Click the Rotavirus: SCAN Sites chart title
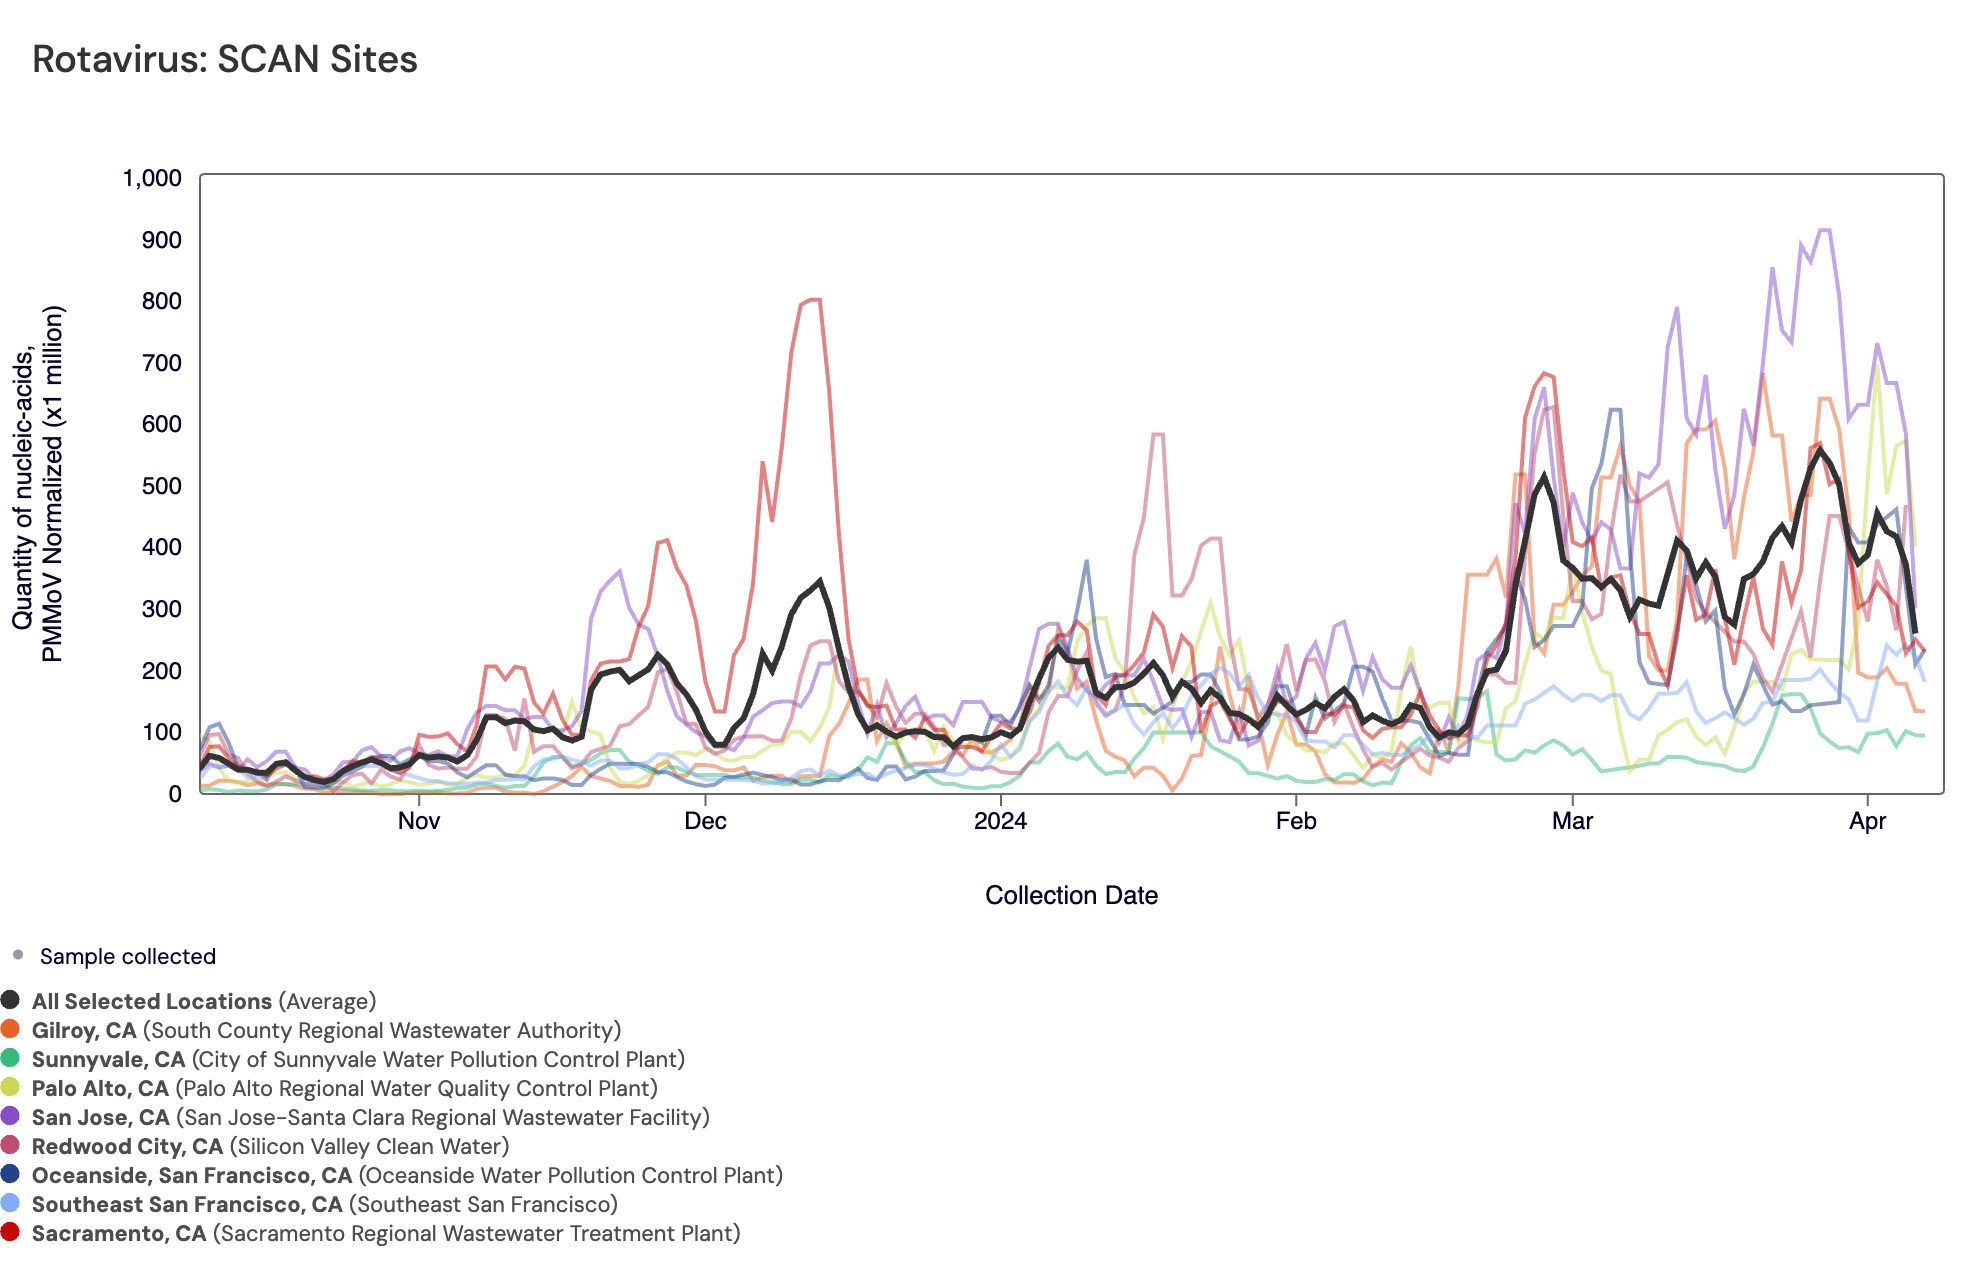This screenshot has height=1262, width=1984. tap(225, 59)
